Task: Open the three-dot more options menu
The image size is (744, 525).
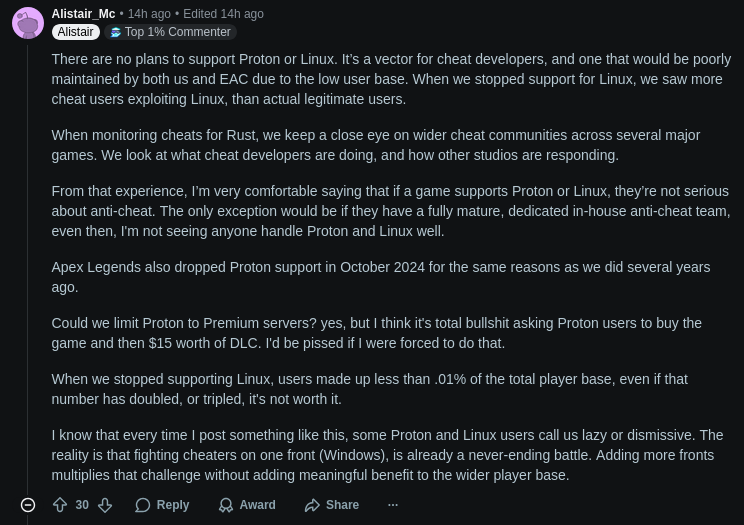Action: (393, 505)
